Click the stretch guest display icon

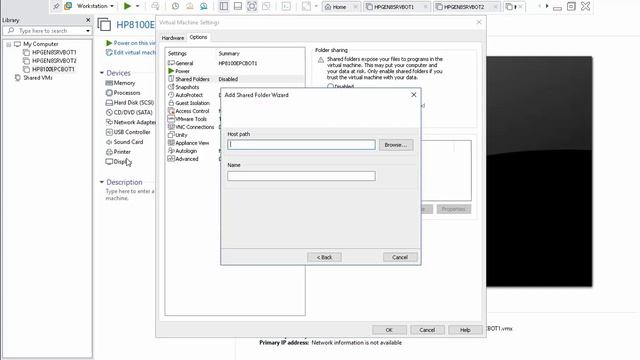click(306, 6)
